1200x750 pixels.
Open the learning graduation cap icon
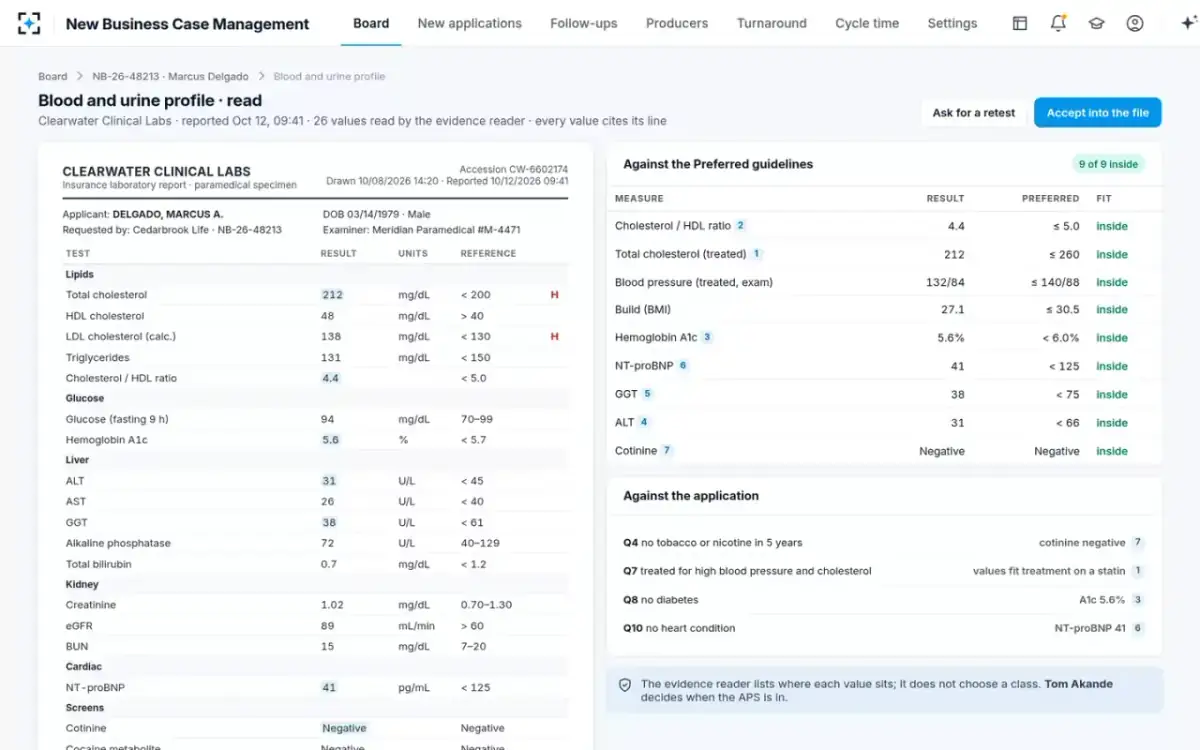pyautogui.click(x=1096, y=23)
